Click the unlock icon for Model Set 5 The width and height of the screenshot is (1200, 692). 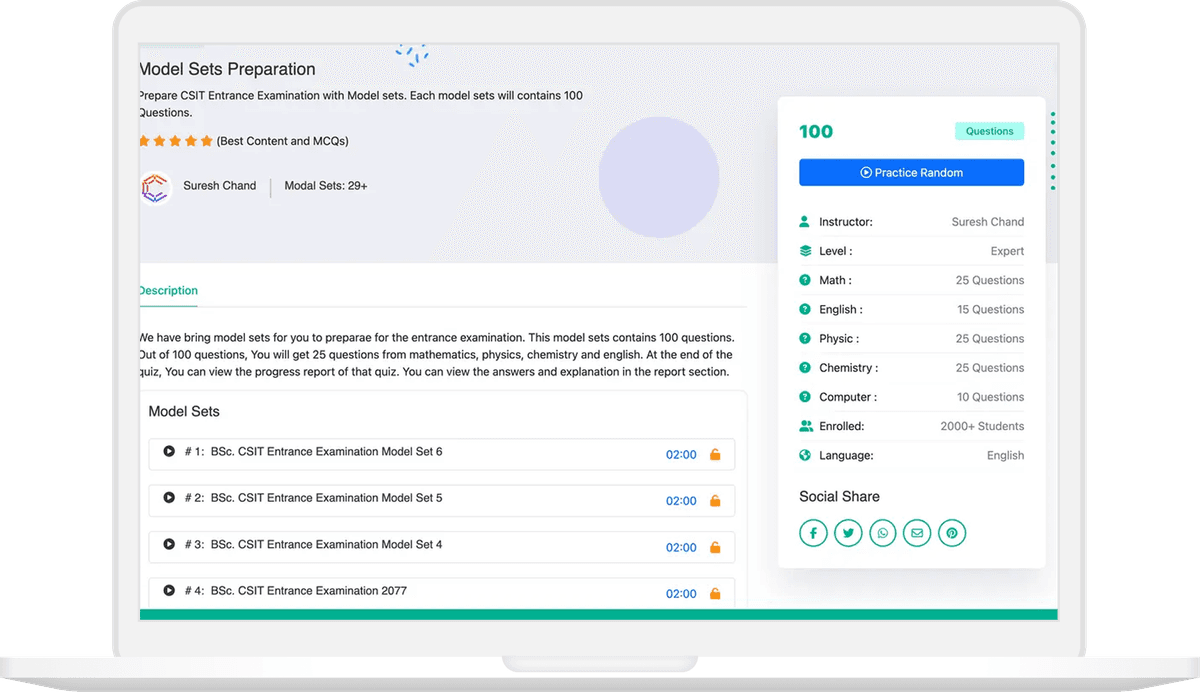[715, 501]
